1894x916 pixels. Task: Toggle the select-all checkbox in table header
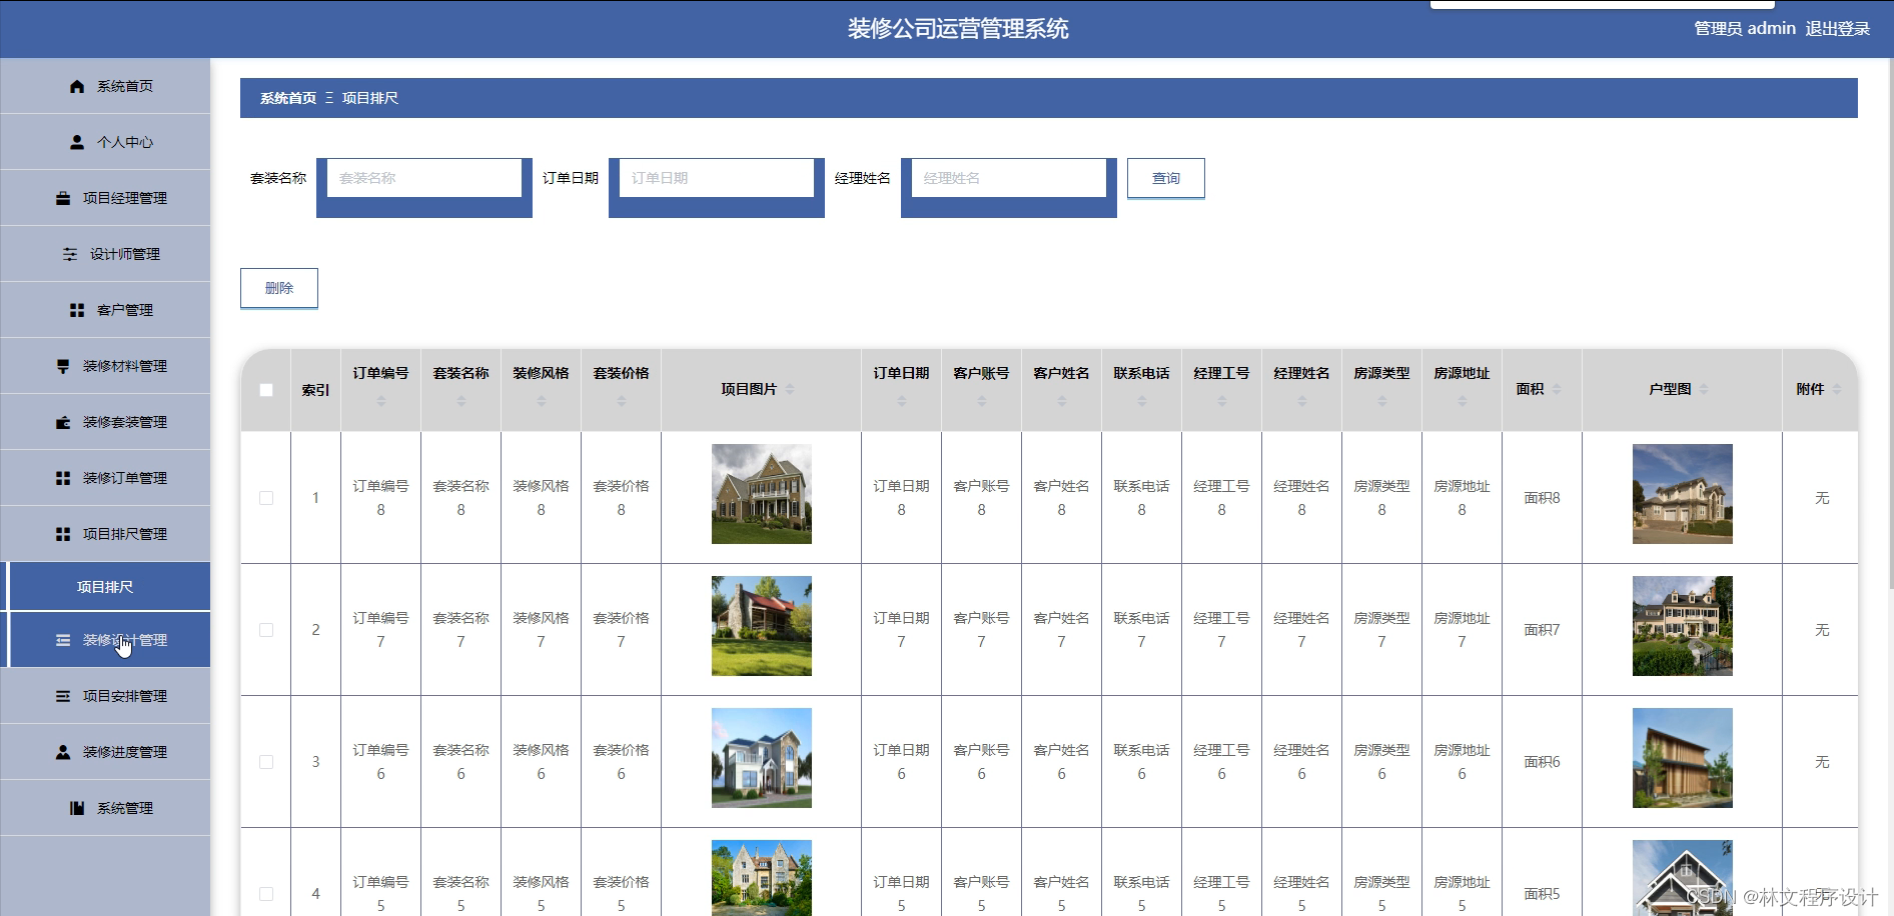pyautogui.click(x=266, y=390)
